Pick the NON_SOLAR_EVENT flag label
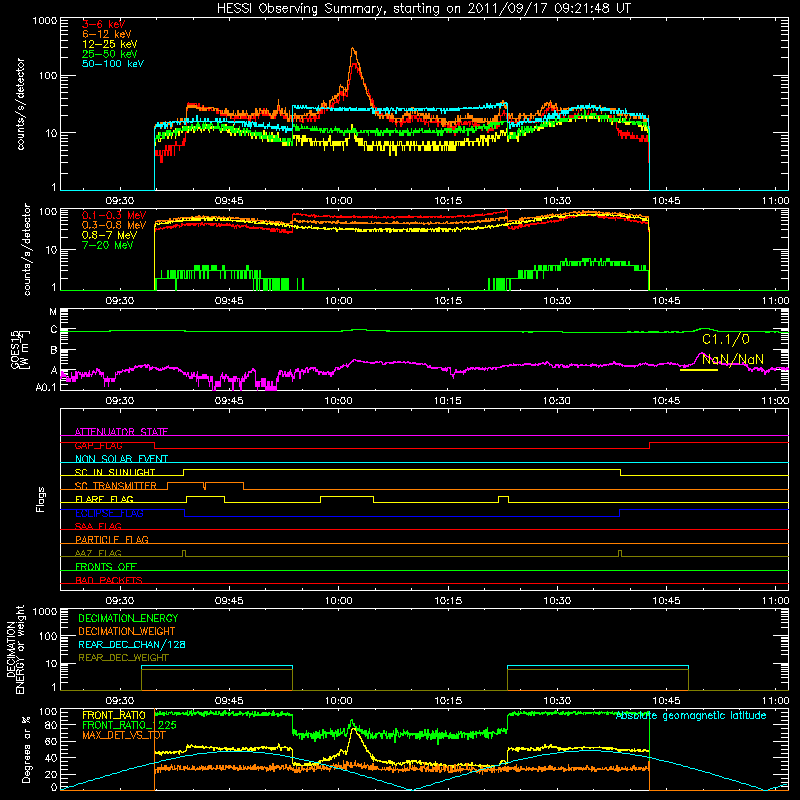Viewport: 800px width, 800px height. pyautogui.click(x=121, y=459)
